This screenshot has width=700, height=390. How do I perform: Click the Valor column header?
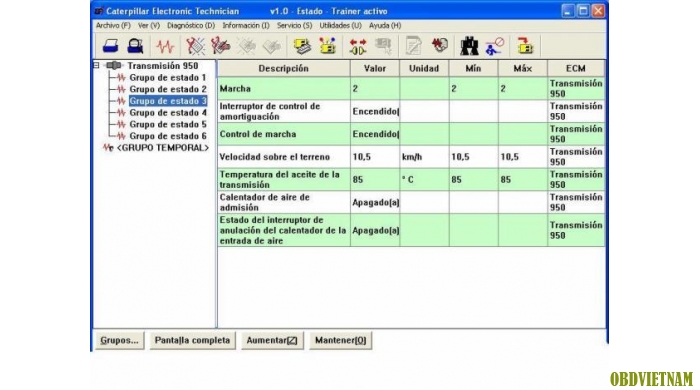point(375,68)
